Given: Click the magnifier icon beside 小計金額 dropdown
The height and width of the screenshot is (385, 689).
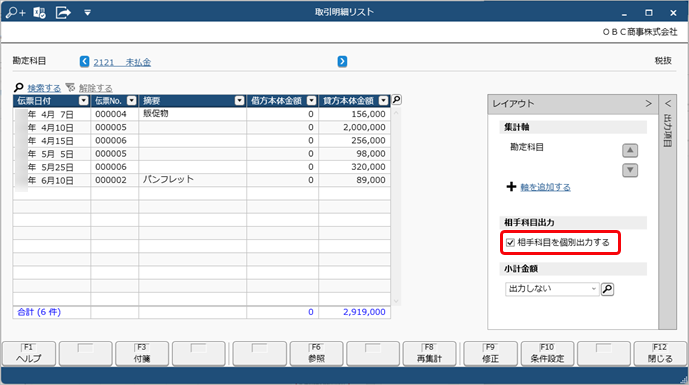Looking at the screenshot, I should coord(607,289).
